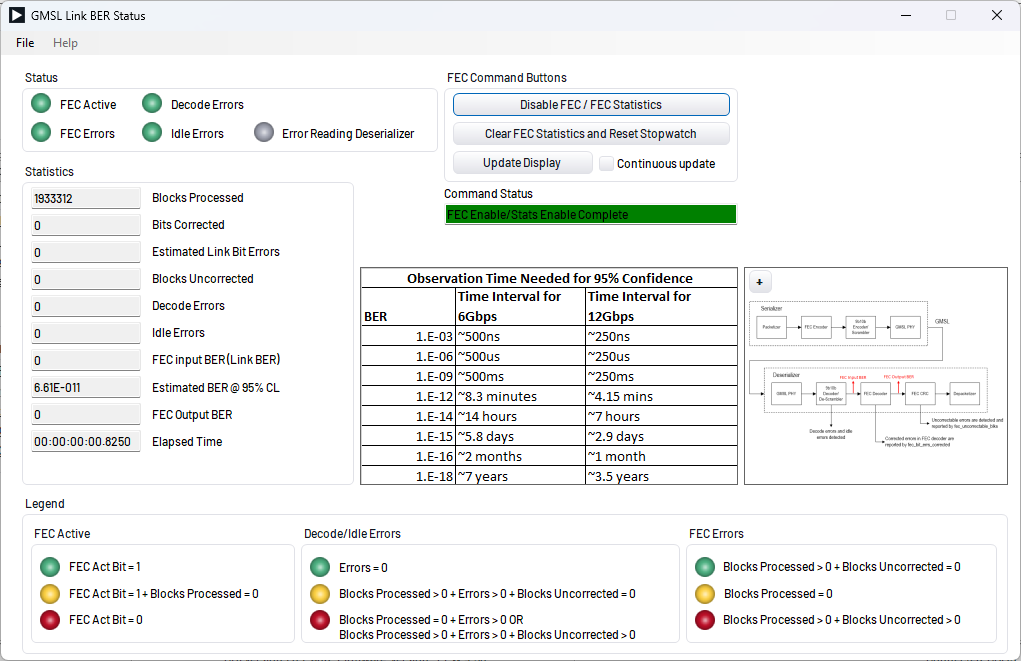Click the '~1 month' table cell
The width and height of the screenshot is (1021, 661).
[662, 457]
